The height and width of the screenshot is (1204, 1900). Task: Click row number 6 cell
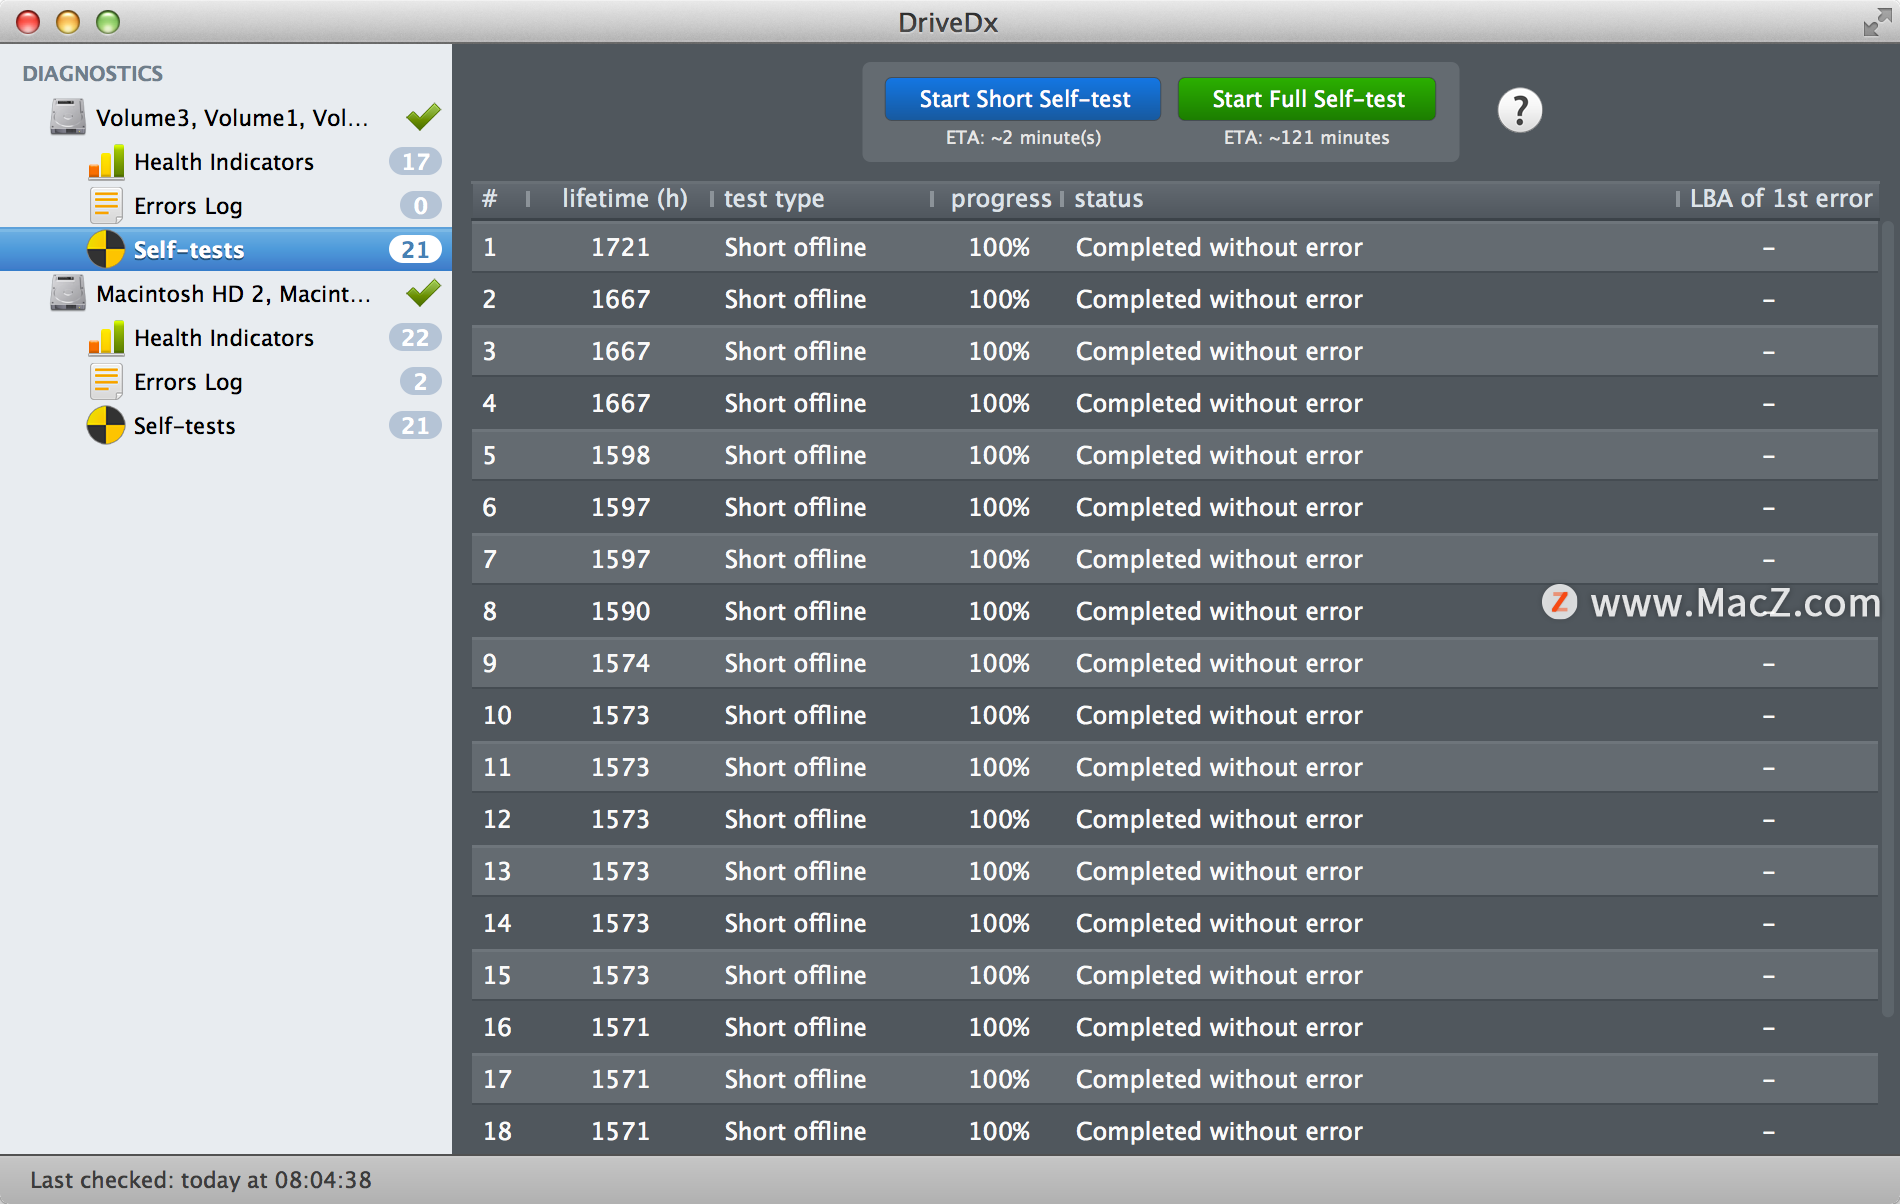[x=489, y=507]
